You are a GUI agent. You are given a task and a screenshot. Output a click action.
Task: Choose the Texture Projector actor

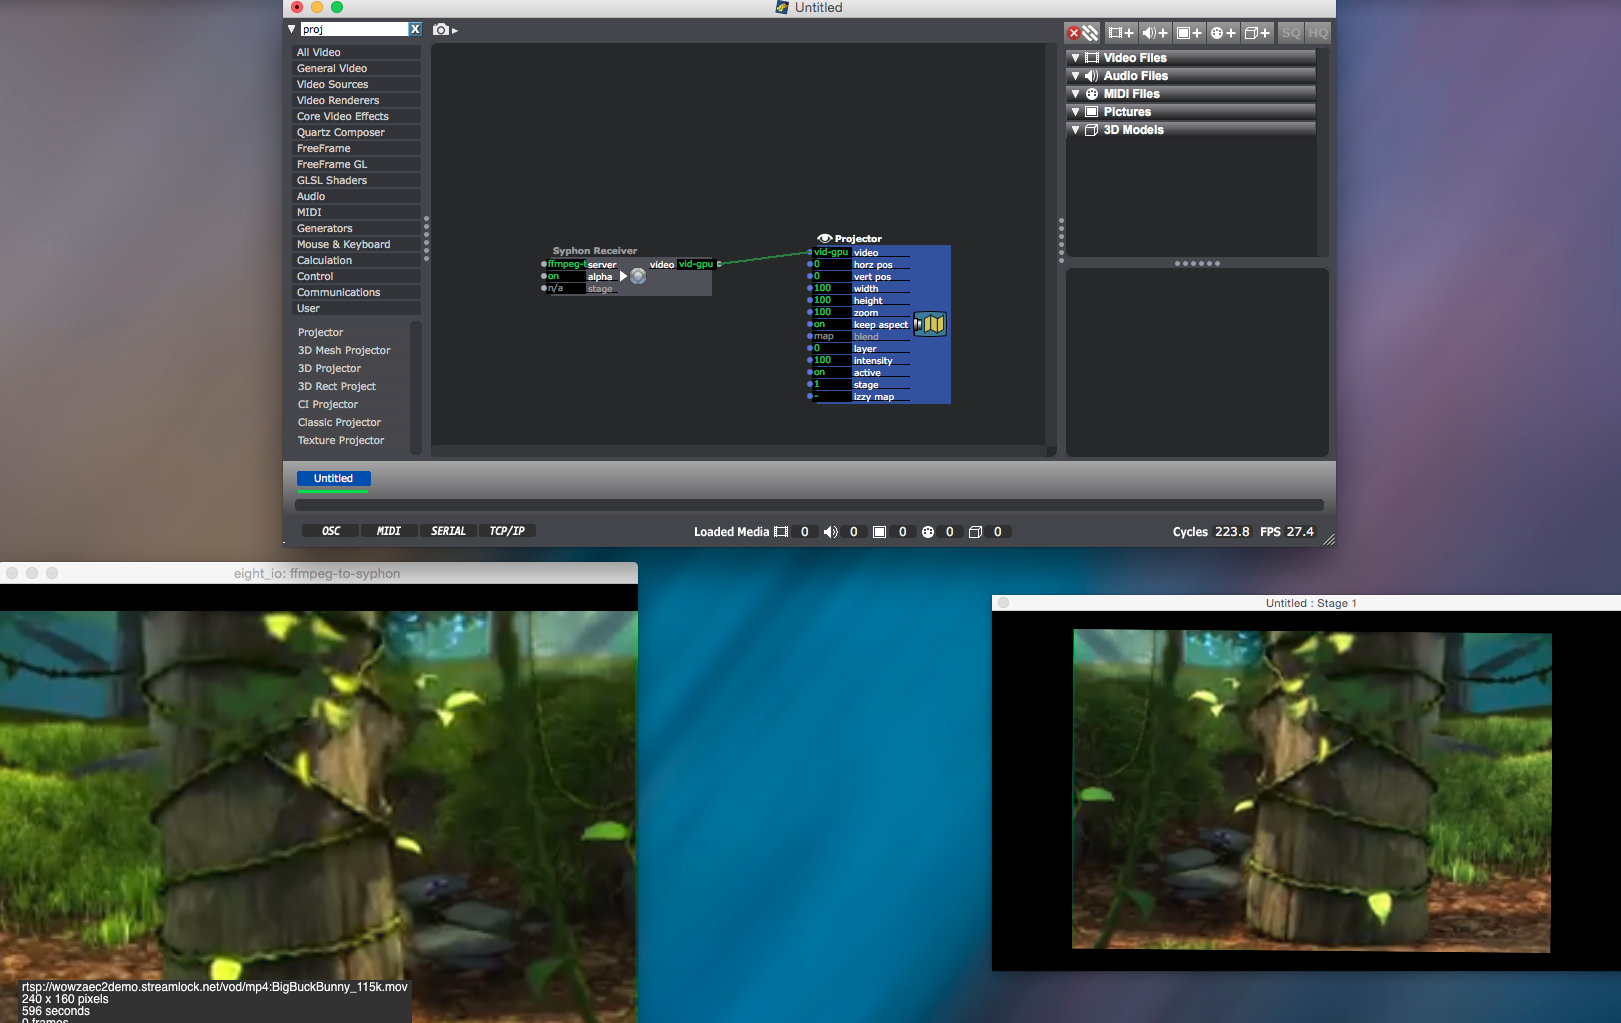pyautogui.click(x=341, y=440)
